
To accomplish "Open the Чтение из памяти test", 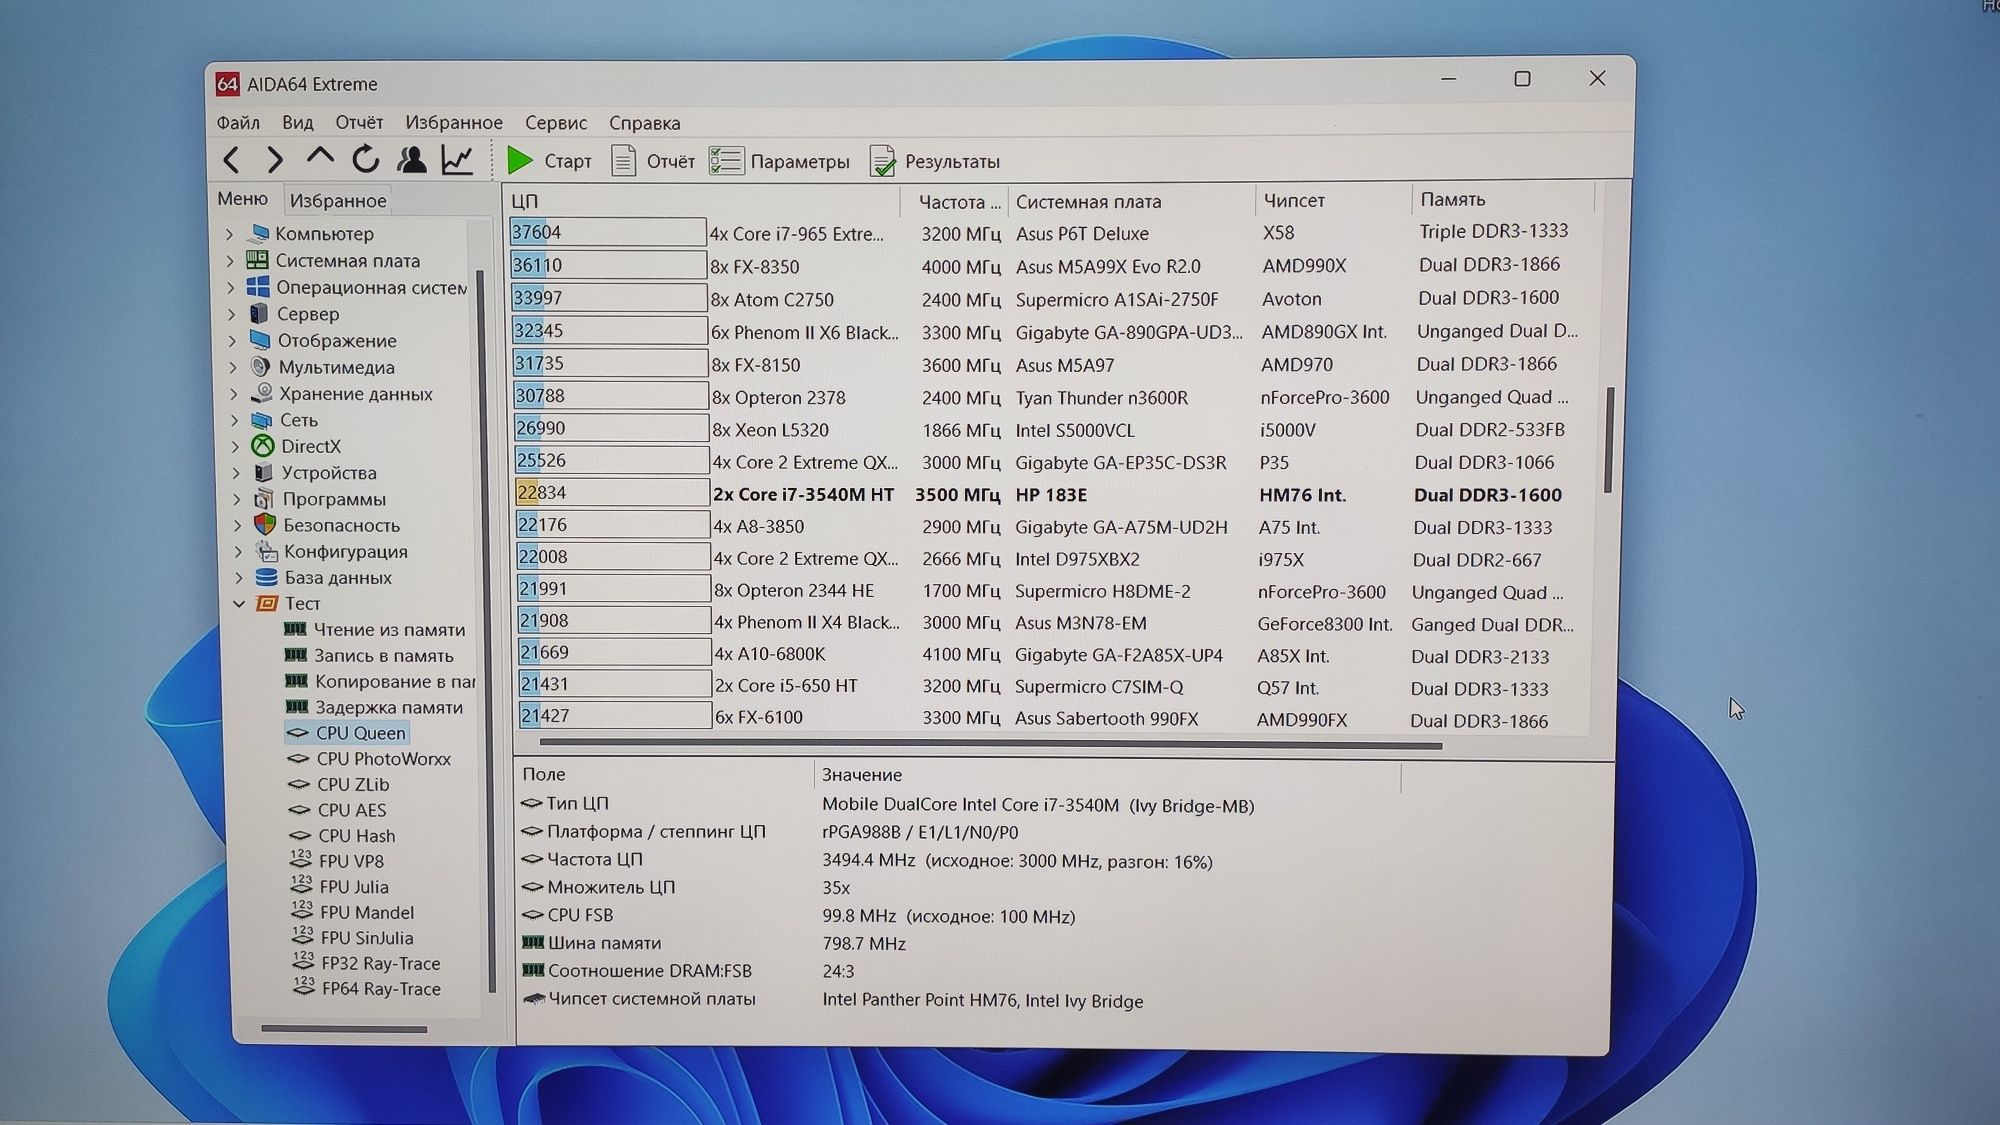I will click(376, 630).
